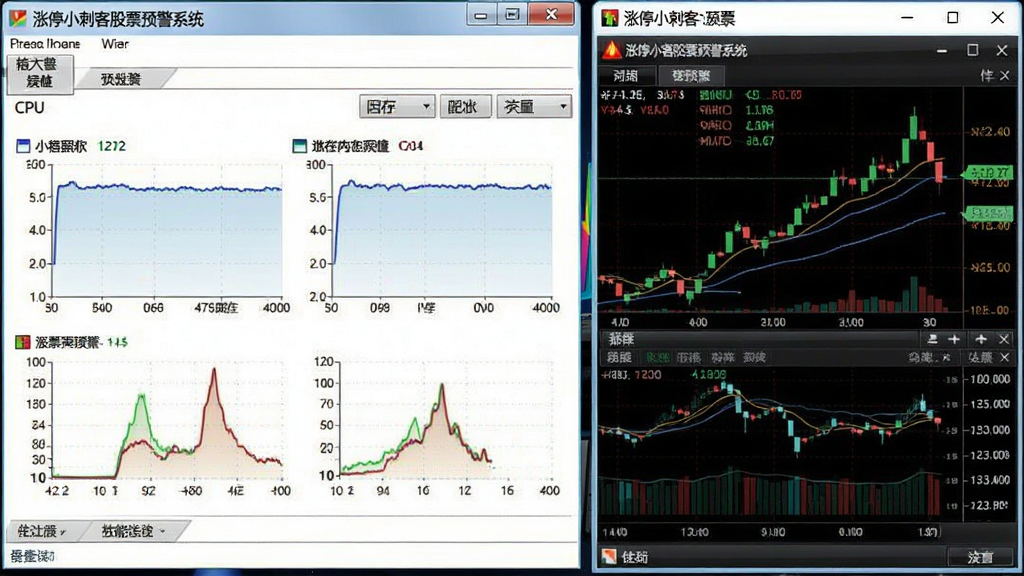The image size is (1024, 576).
Task: Click the small pin icon on the lower tab row's right
Action: pyautogui.click(x=946, y=358)
